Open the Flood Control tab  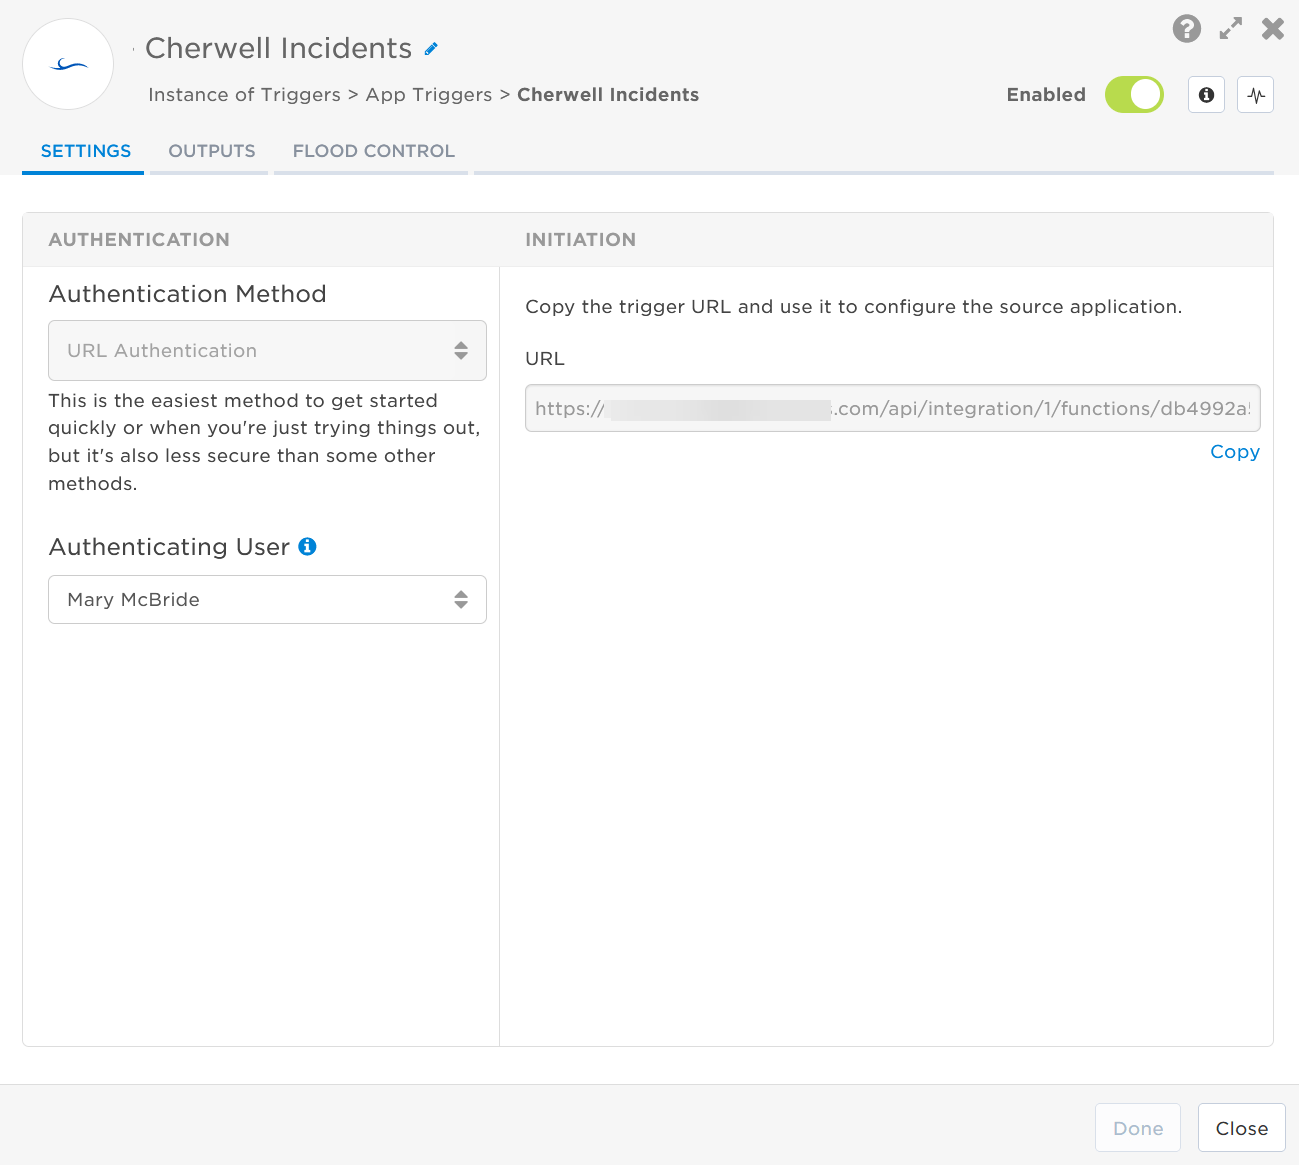373,151
